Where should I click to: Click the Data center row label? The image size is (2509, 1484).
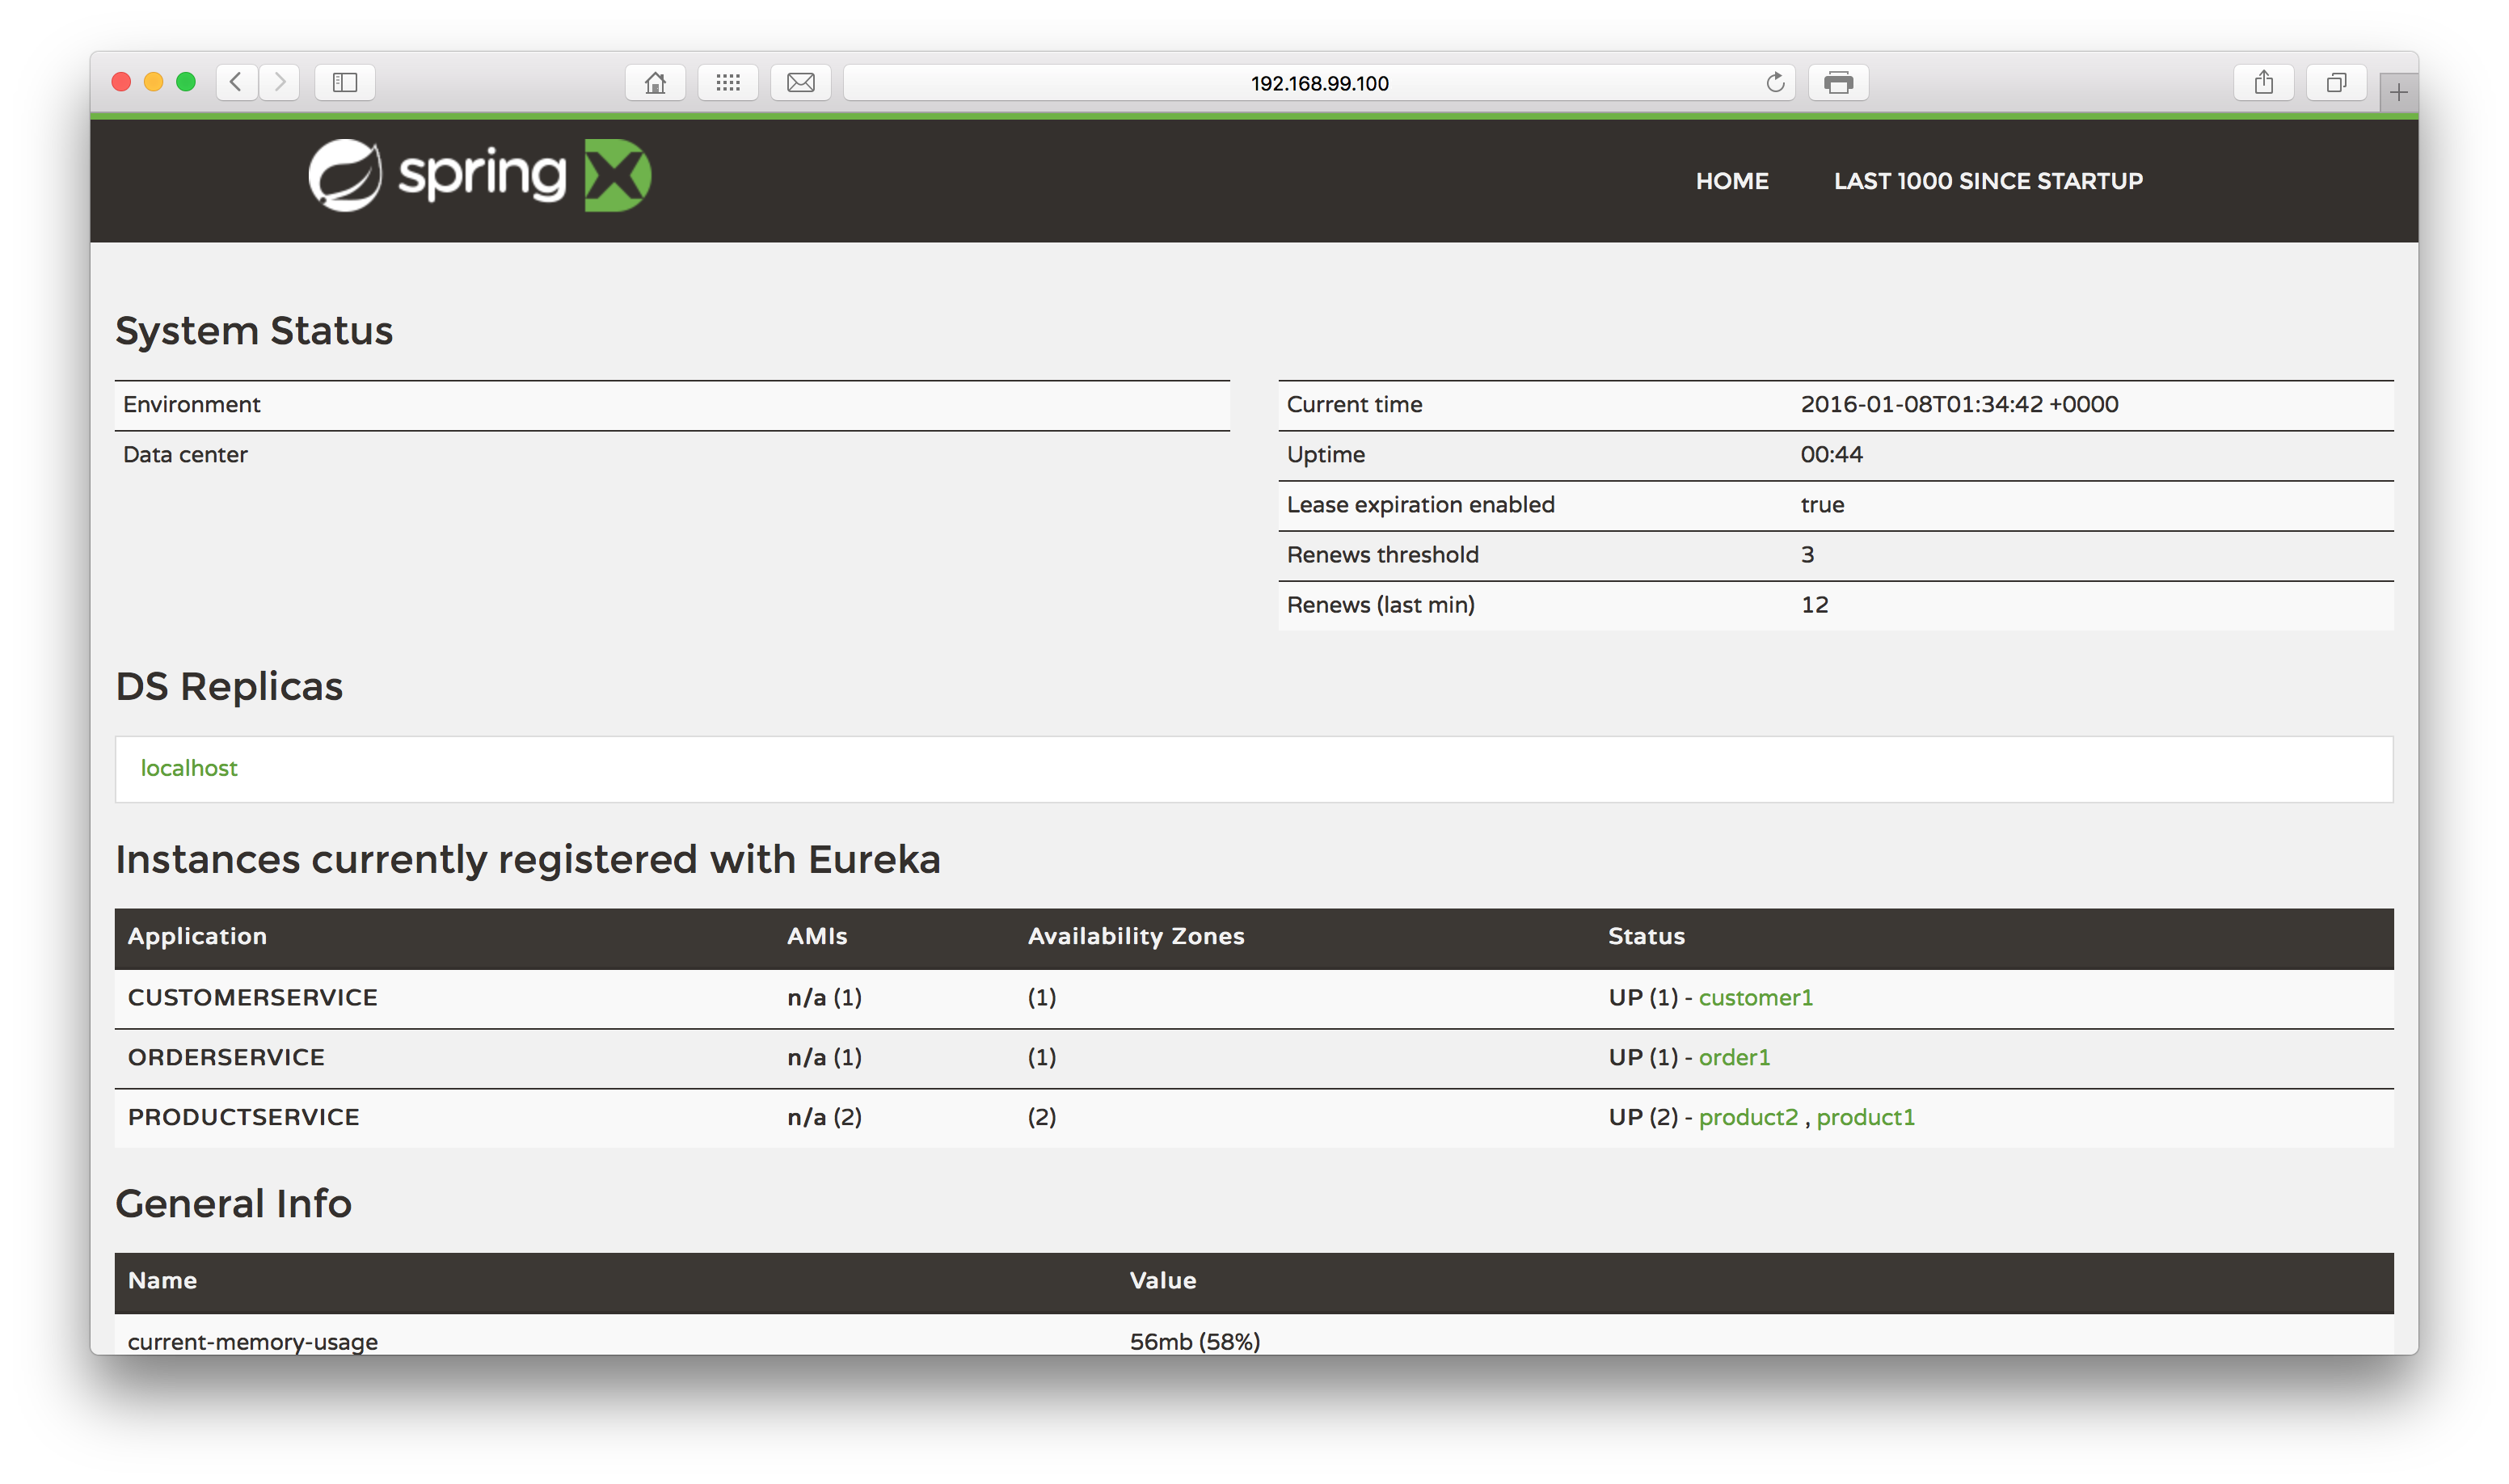click(x=185, y=454)
